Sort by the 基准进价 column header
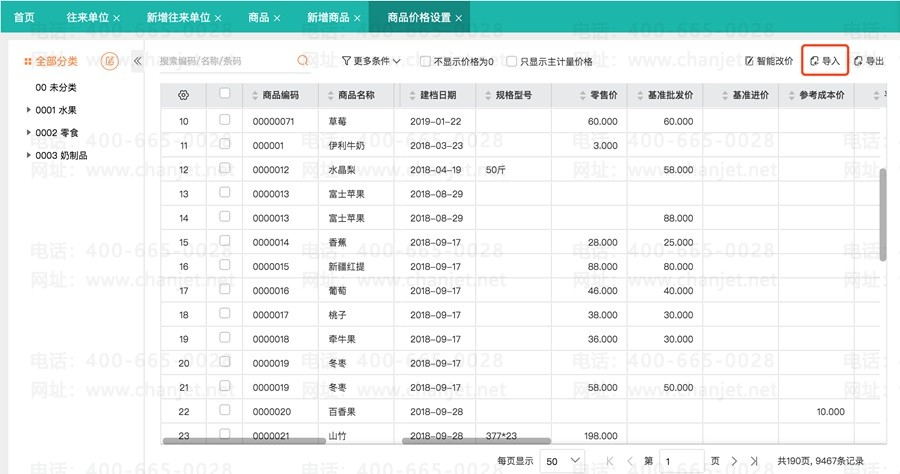 [x=751, y=95]
